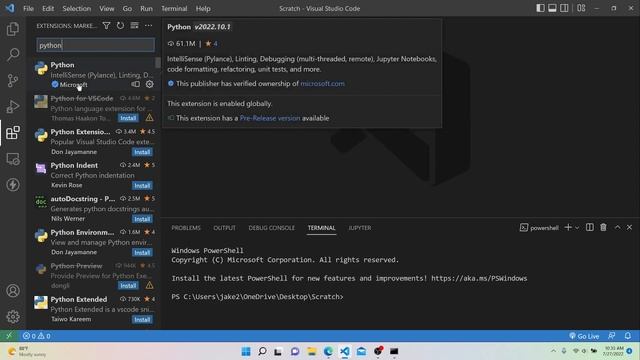Open the manage gear for Python extension

point(150,84)
